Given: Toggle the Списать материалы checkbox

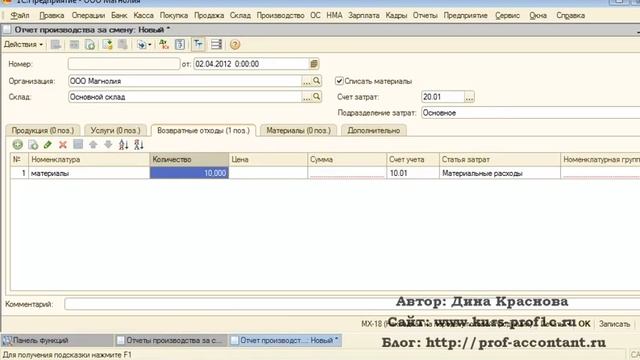Looking at the screenshot, I should coord(339,81).
